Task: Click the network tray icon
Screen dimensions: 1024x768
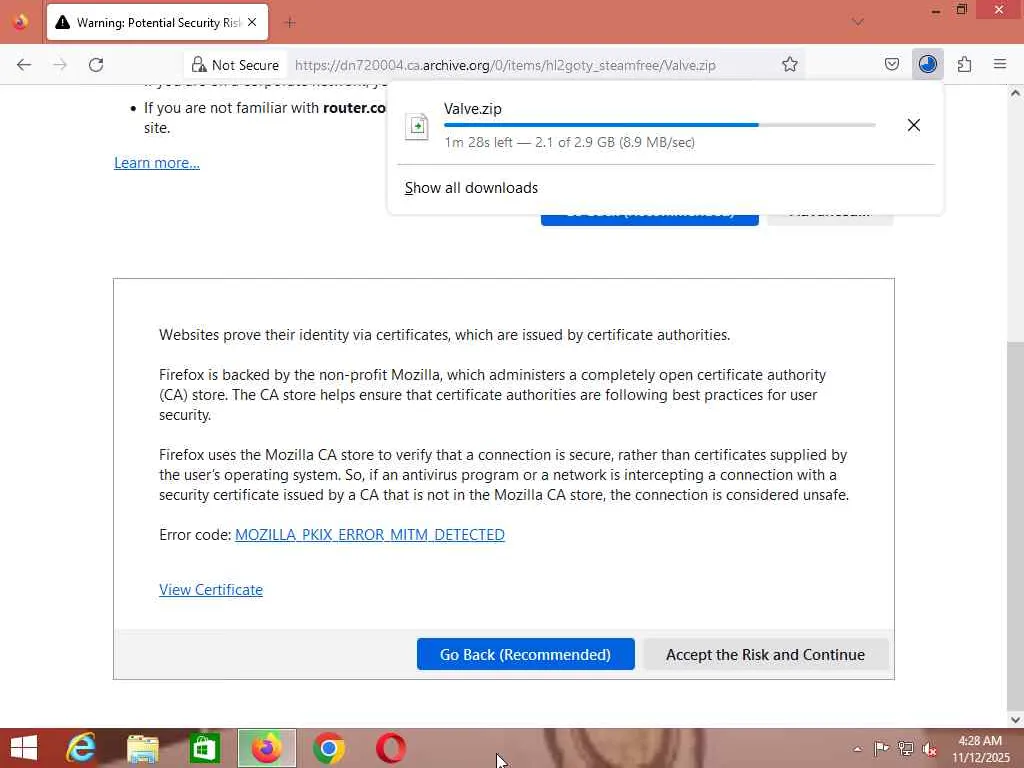Action: [905, 748]
